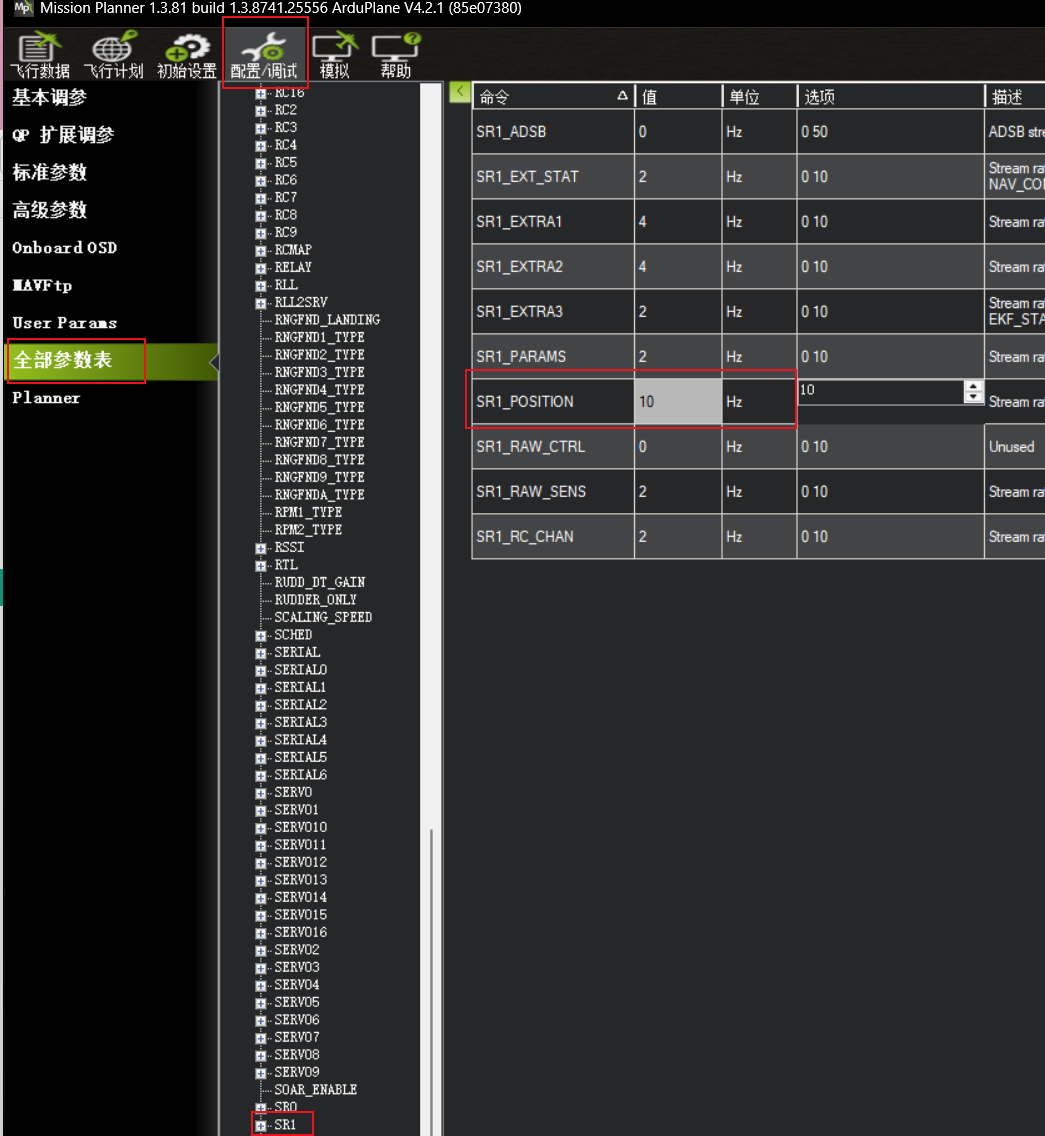Viewport: 1045px width, 1136px height.
Task: Click the 初始设置 initial setup icon
Action: coord(186,55)
